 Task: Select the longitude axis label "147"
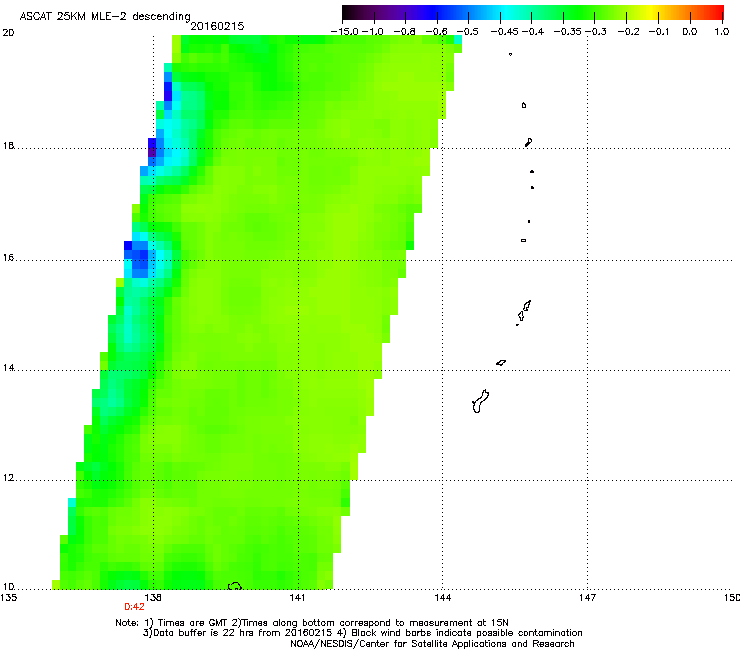tap(588, 598)
